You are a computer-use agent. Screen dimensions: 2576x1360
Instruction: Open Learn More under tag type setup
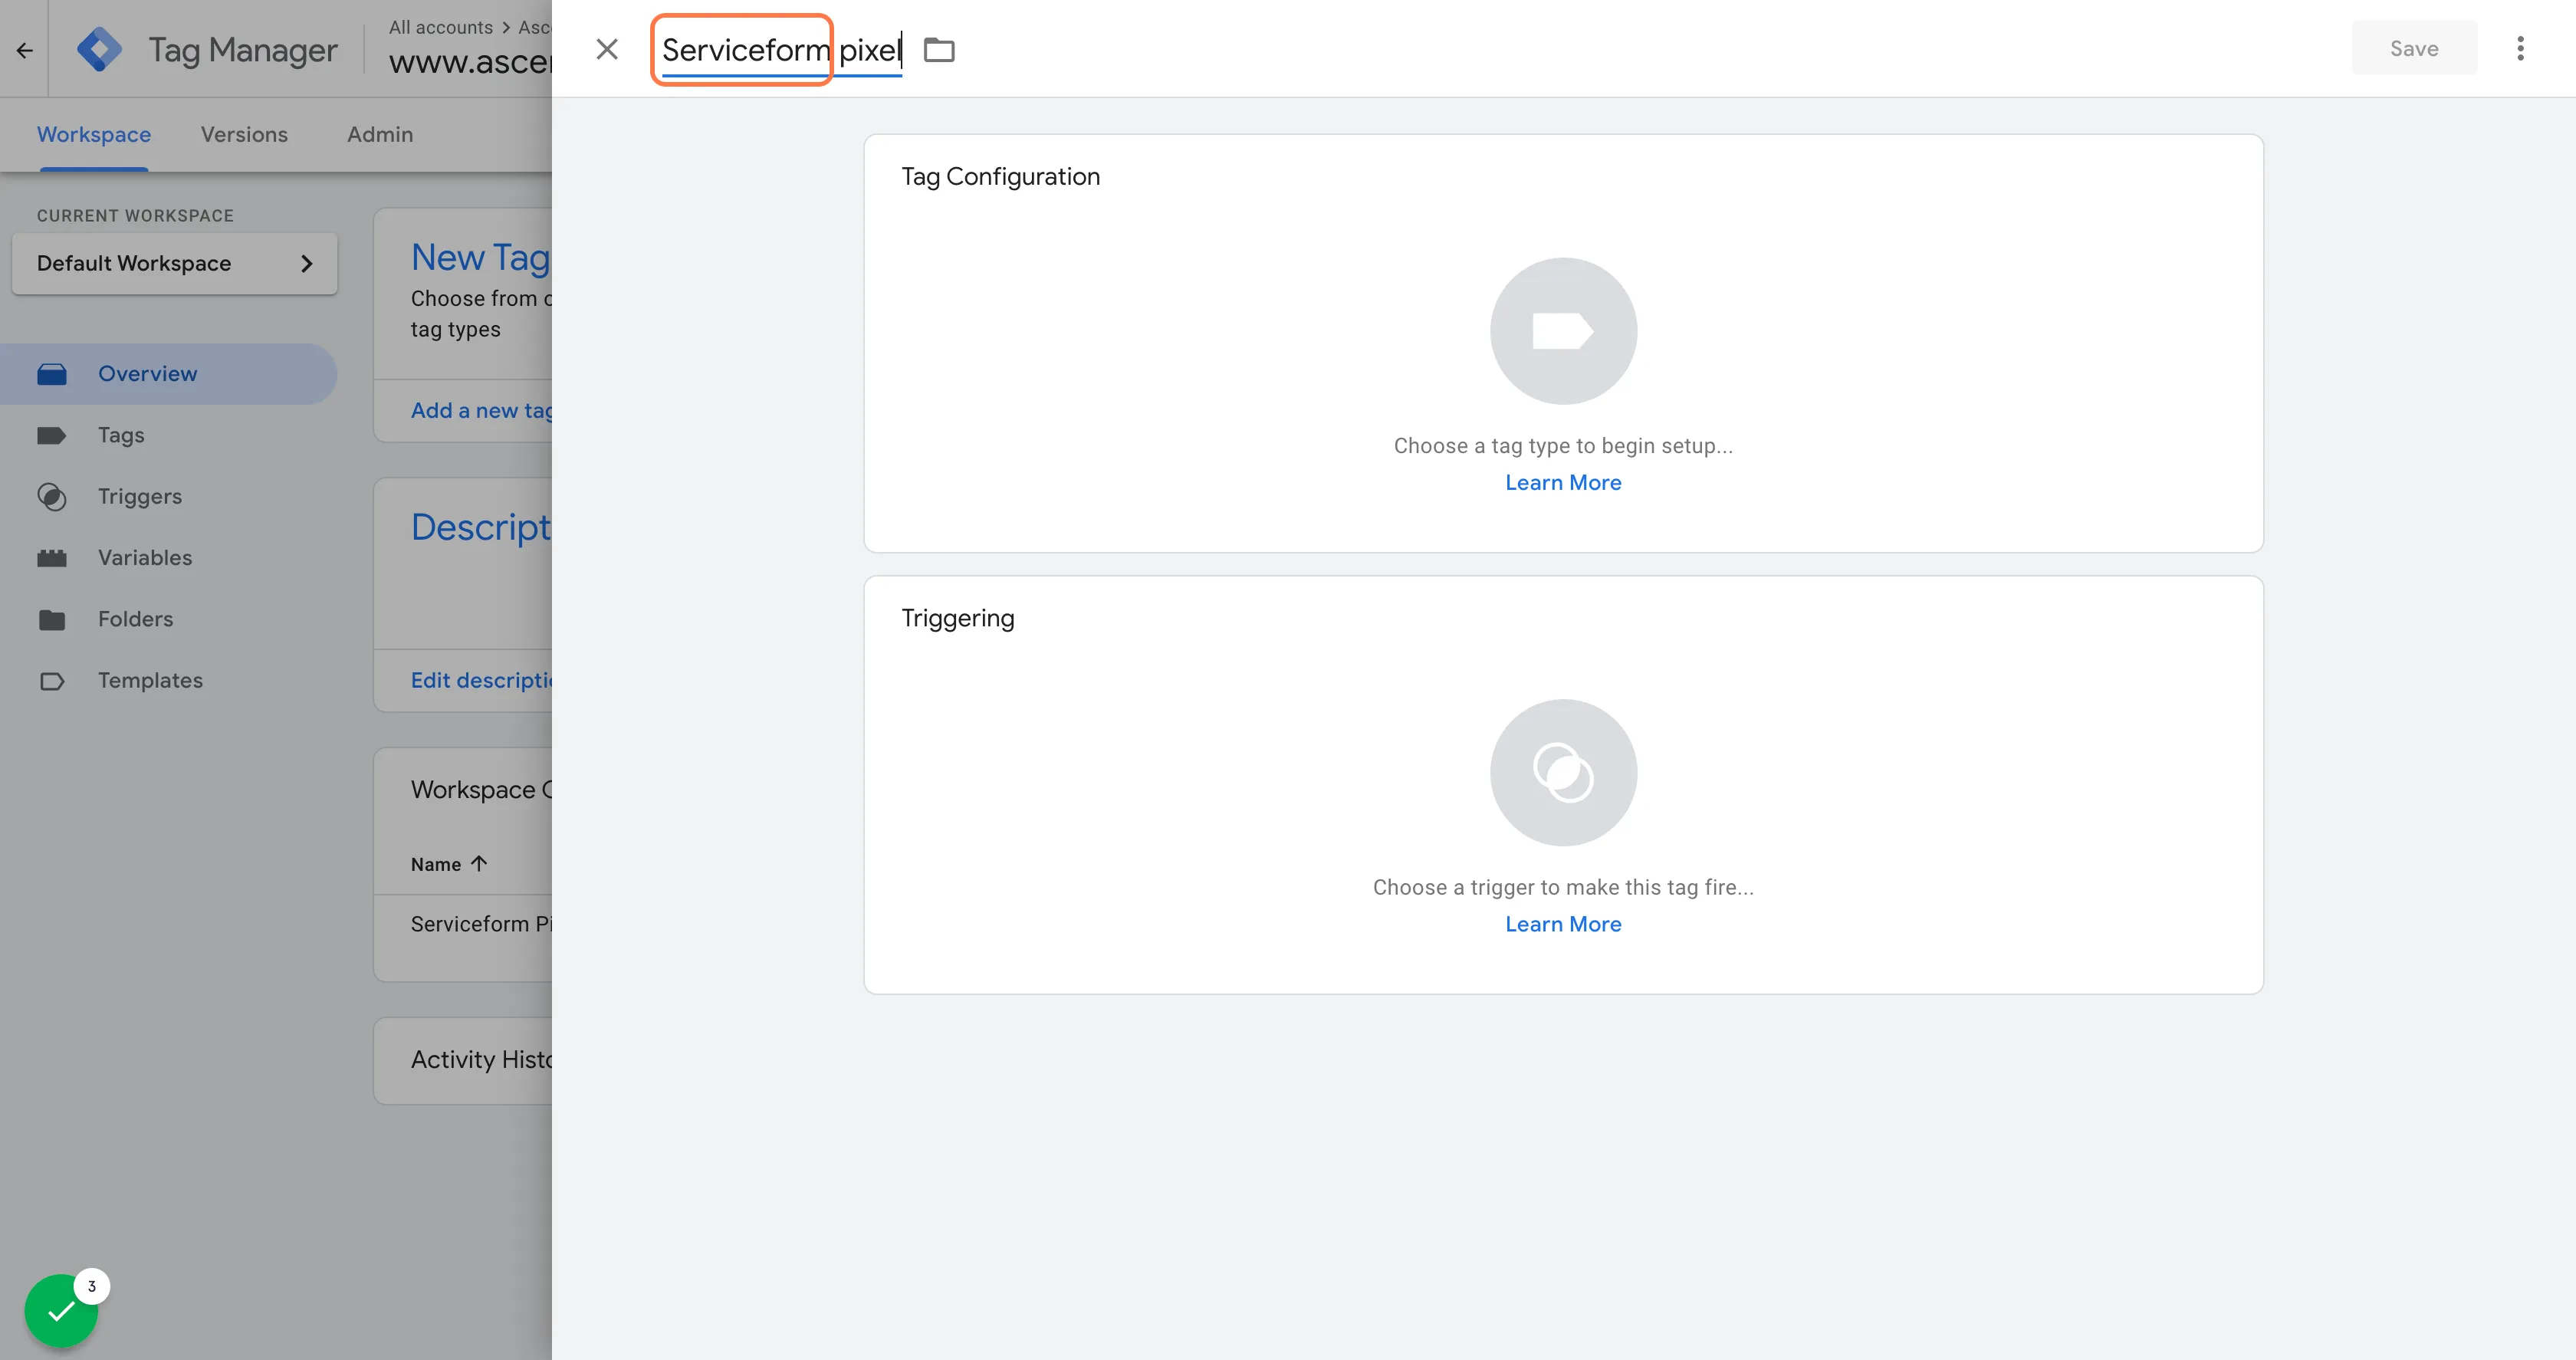point(1563,482)
